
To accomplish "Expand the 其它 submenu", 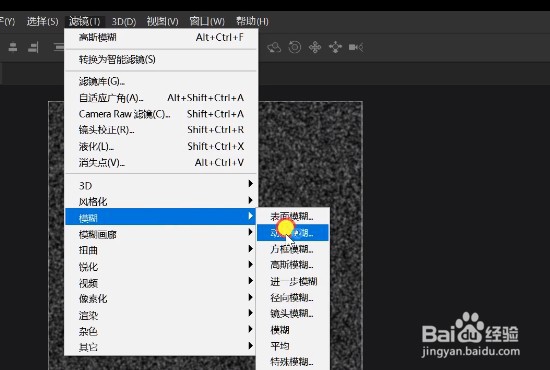I will (161, 347).
